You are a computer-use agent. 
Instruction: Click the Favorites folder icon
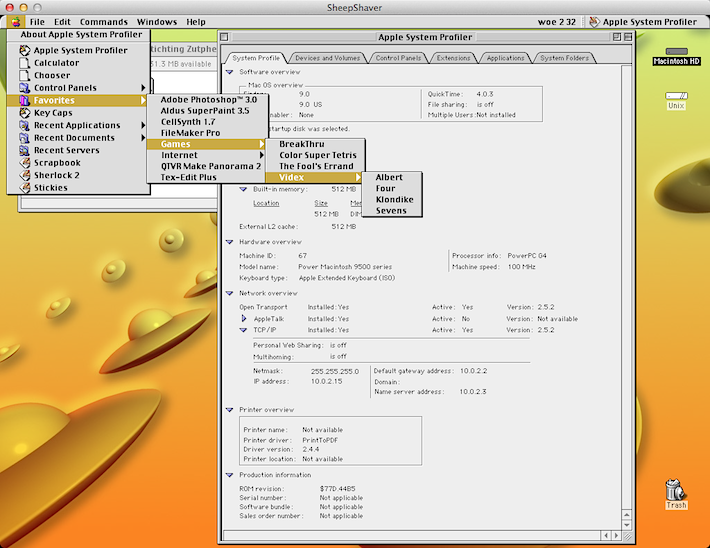coord(24,100)
